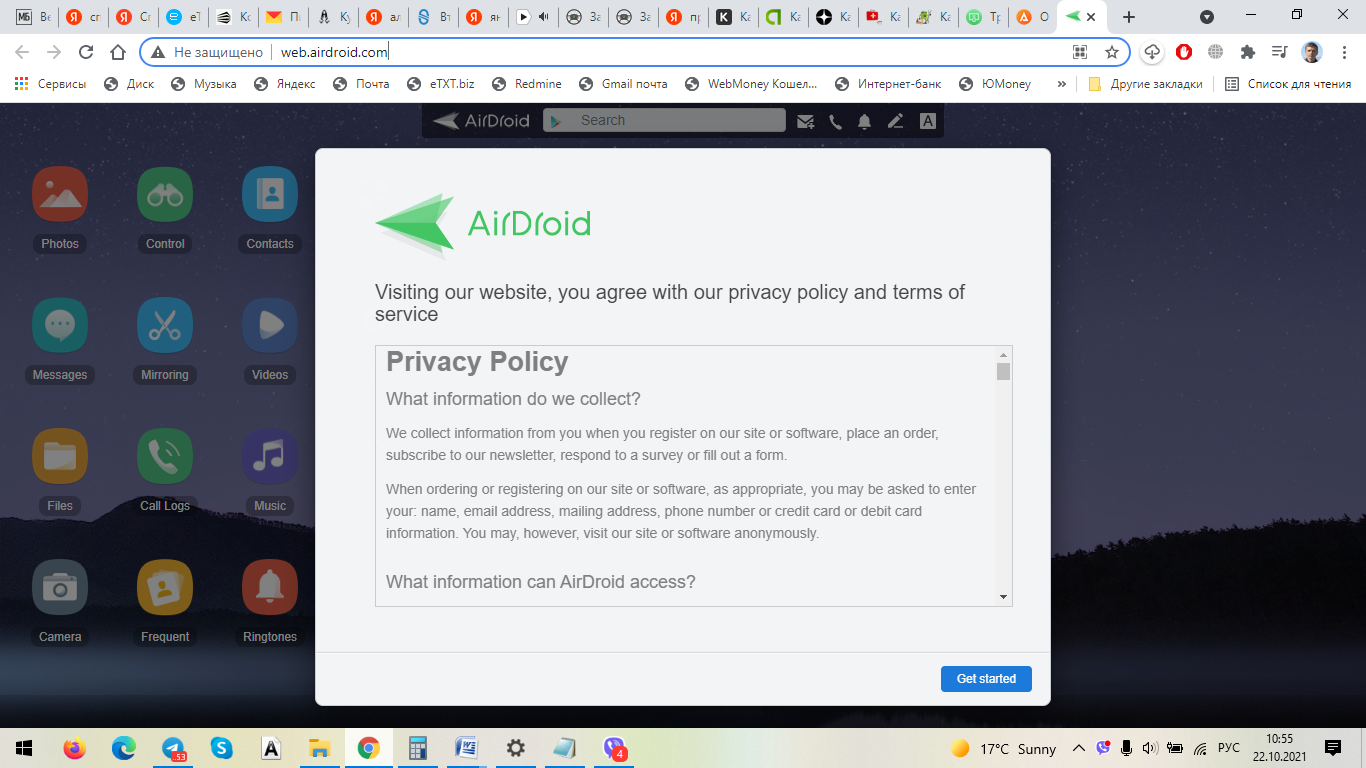Bookmark this page with star icon

1112,52
